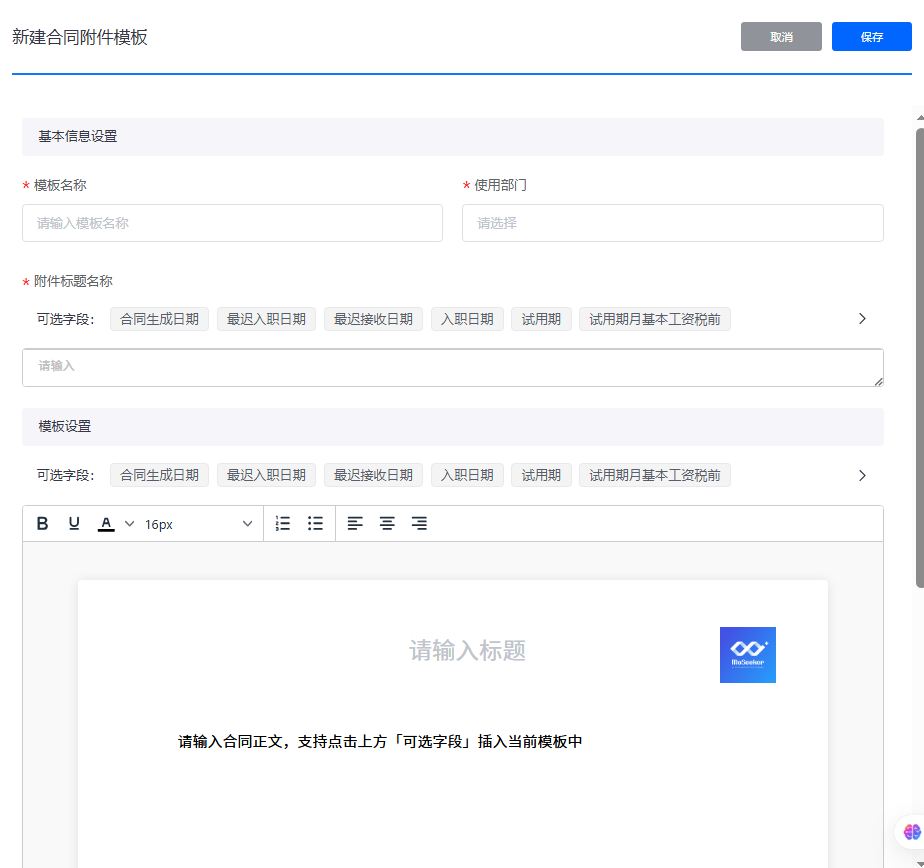Click the 新建合同附件模板 page title

coord(80,37)
